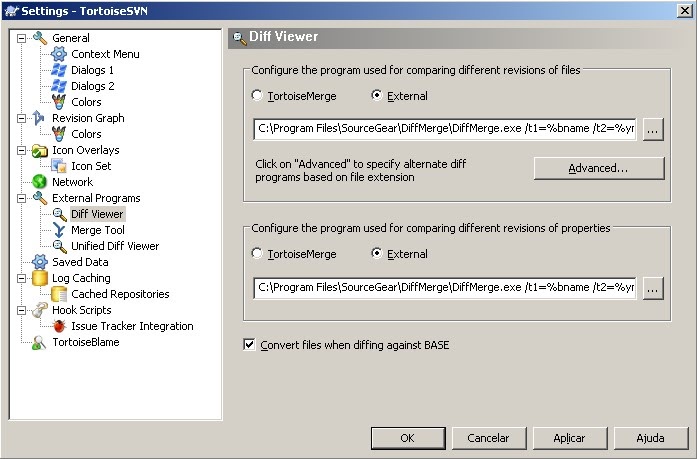697x459 pixels.
Task: Collapse the General tree node
Action: point(21,38)
